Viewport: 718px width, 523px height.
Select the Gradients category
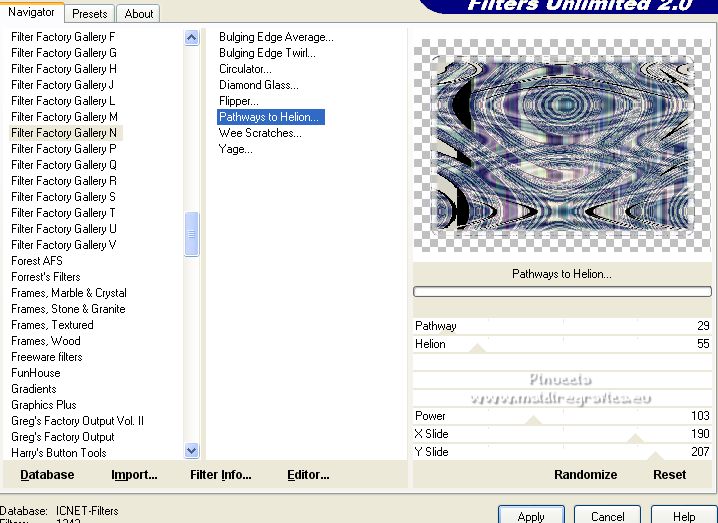coord(34,389)
